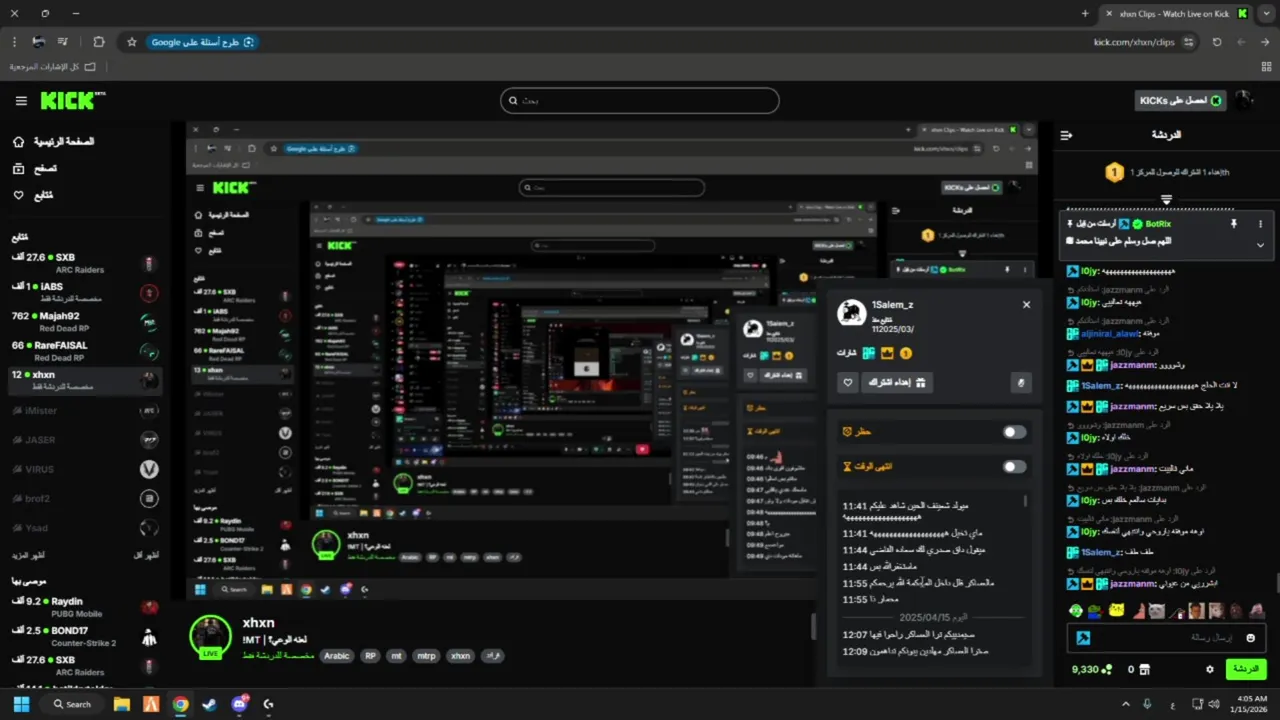Open the chat shop gift icon

coord(1145,669)
